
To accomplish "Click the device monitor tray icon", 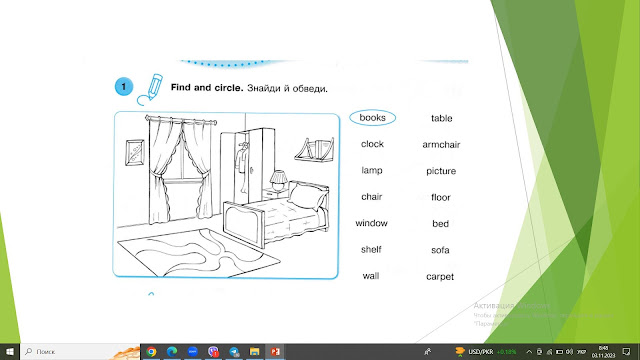I will [x=539, y=351].
